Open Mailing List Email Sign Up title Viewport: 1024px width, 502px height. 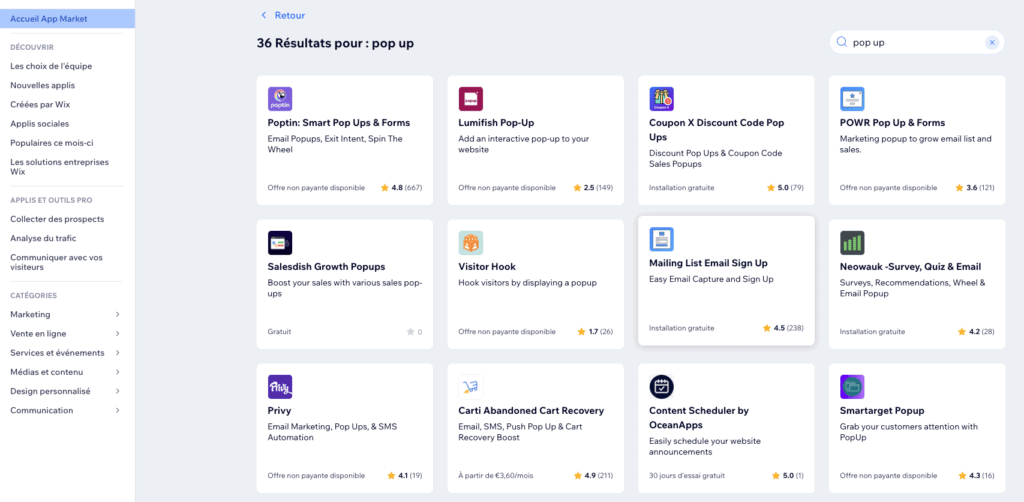pyautogui.click(x=709, y=263)
